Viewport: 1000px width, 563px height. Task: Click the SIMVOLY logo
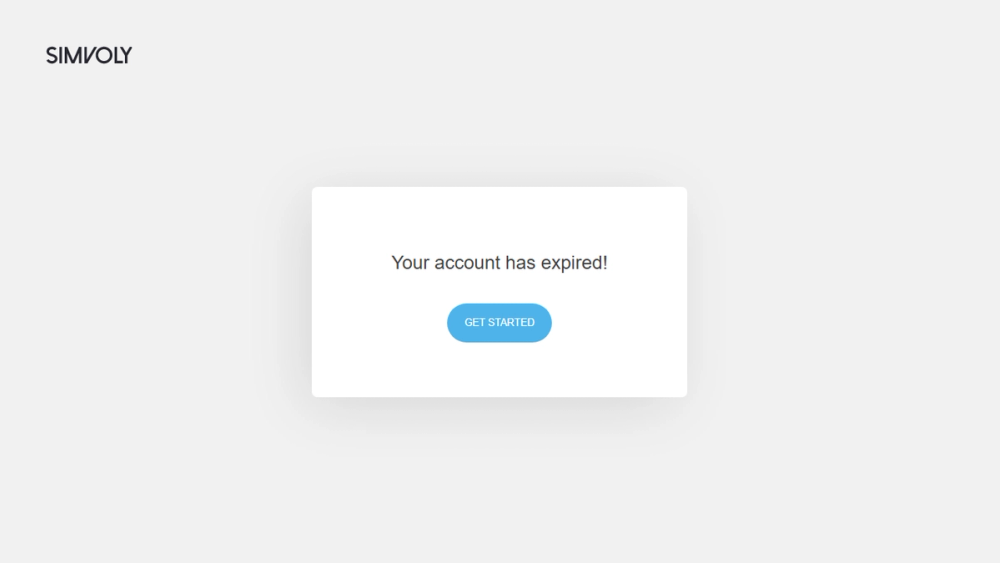[89, 55]
